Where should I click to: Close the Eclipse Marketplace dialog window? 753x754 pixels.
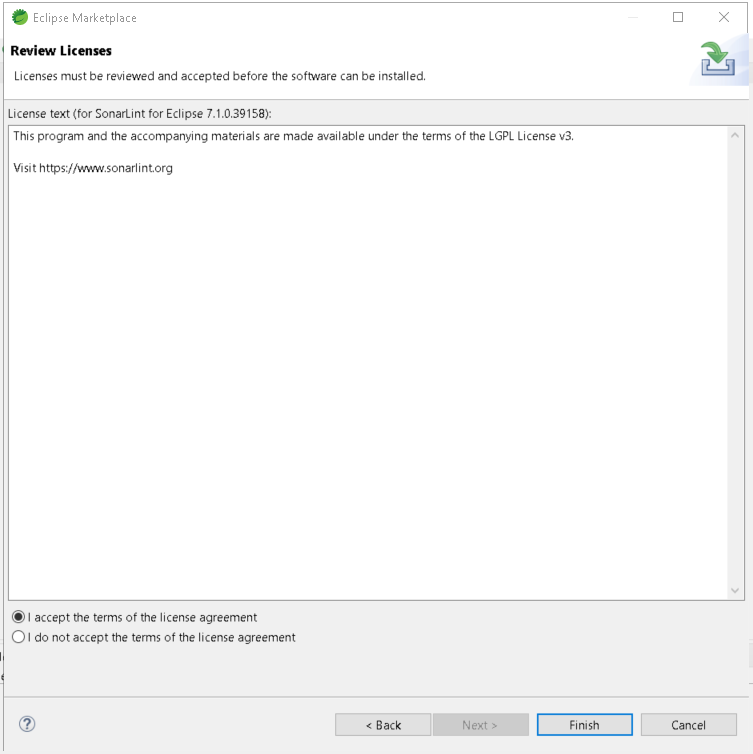(724, 17)
